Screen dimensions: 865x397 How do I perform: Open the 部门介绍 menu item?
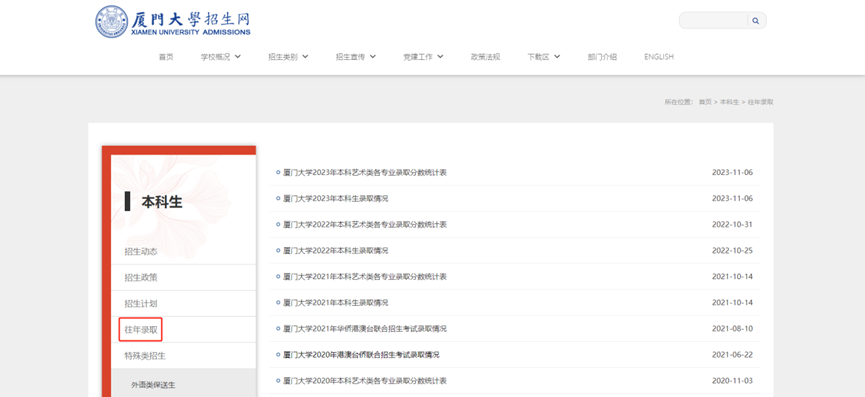[602, 57]
